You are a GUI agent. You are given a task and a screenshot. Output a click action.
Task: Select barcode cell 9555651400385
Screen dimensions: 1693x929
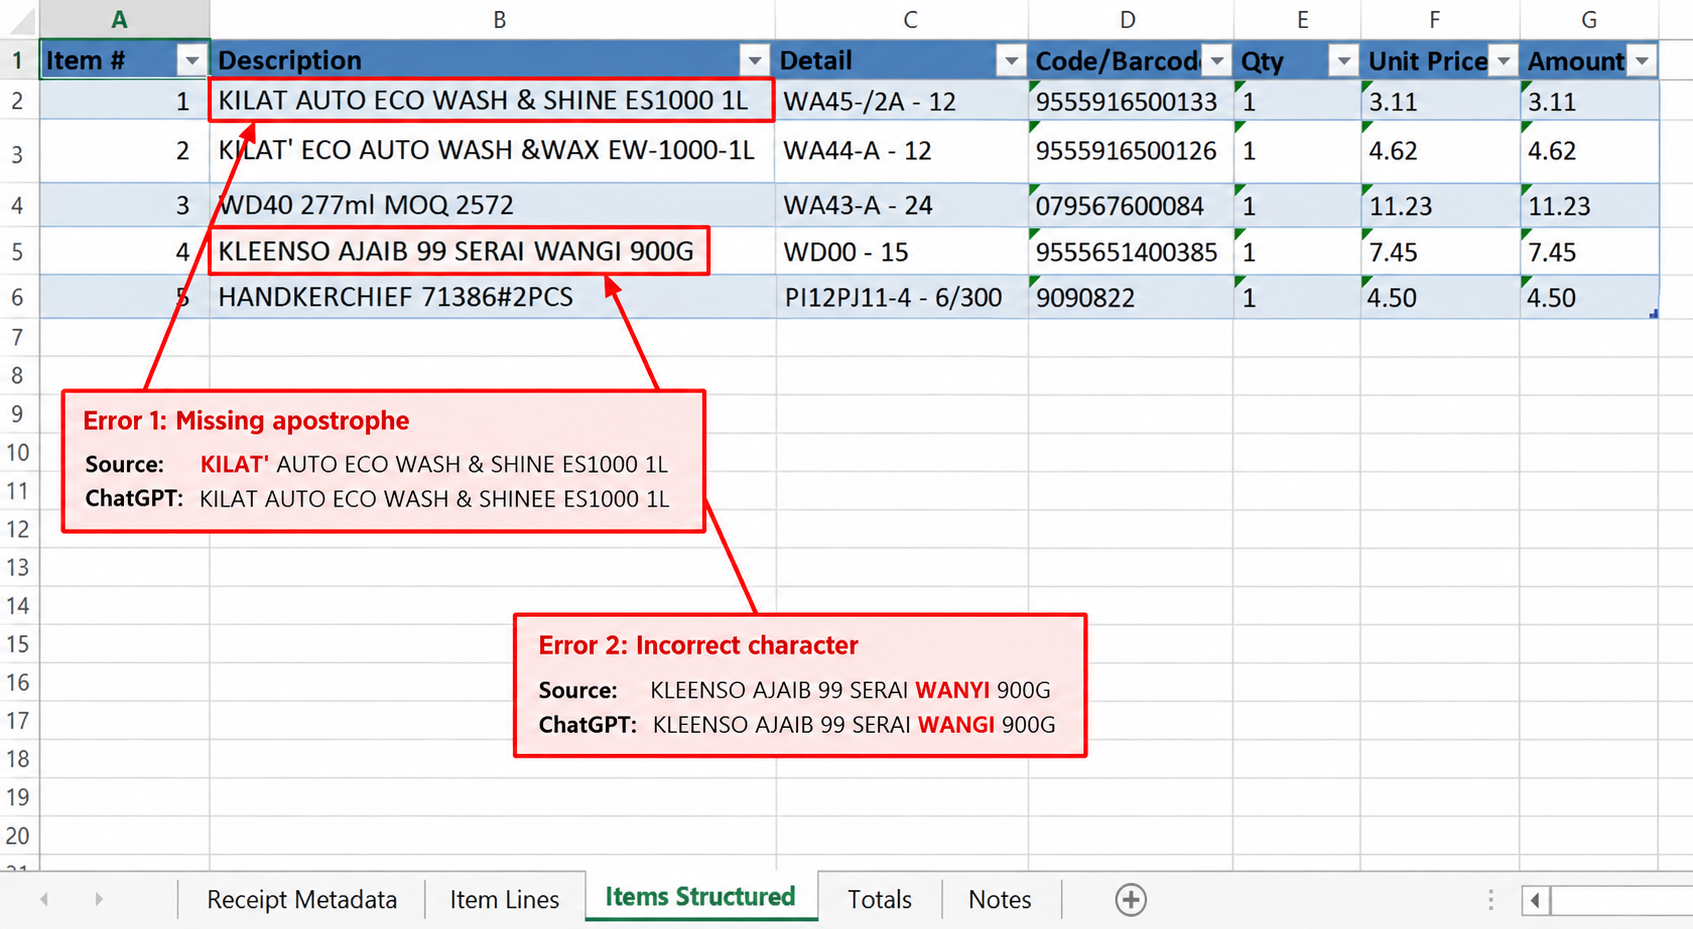click(1131, 251)
